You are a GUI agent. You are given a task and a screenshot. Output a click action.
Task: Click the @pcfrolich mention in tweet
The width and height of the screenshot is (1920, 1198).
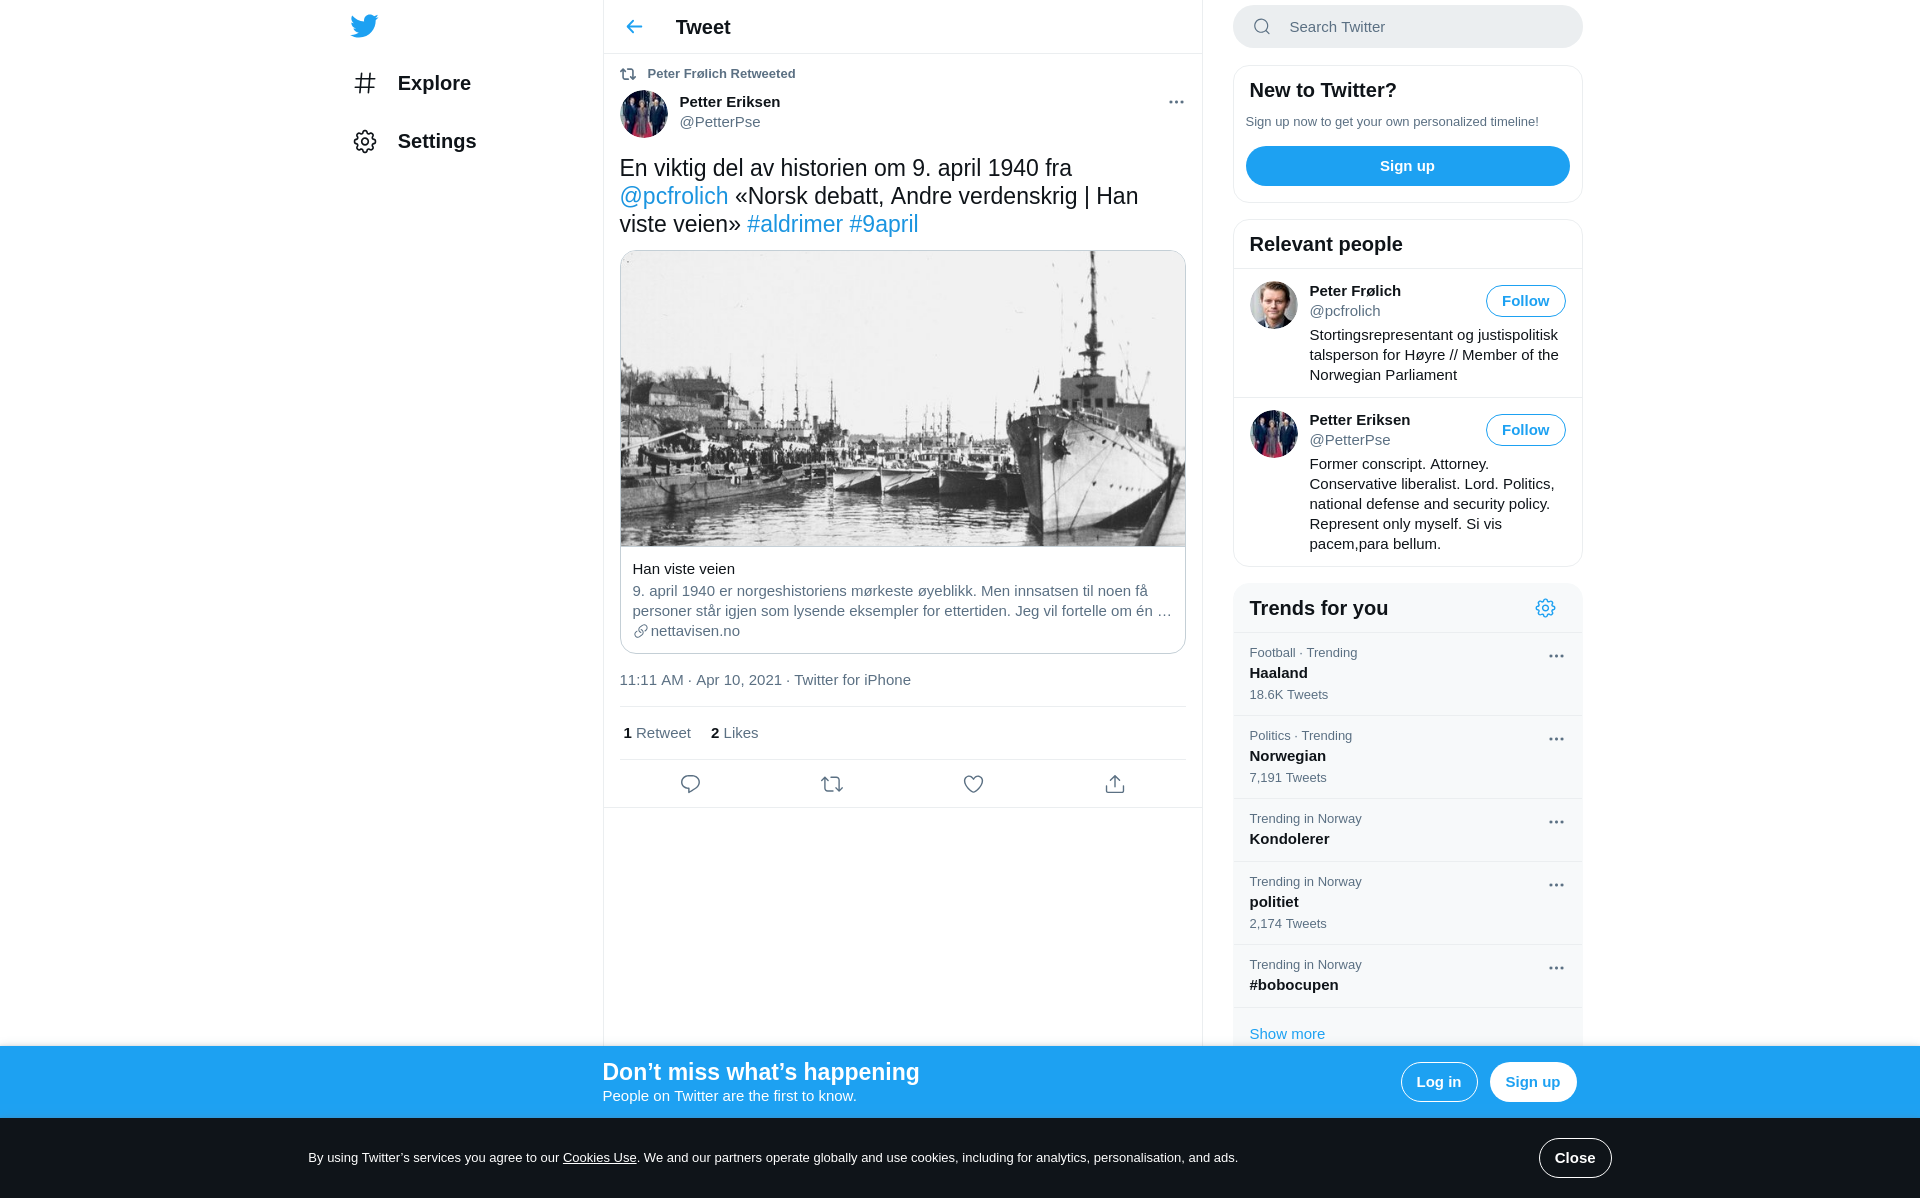674,196
